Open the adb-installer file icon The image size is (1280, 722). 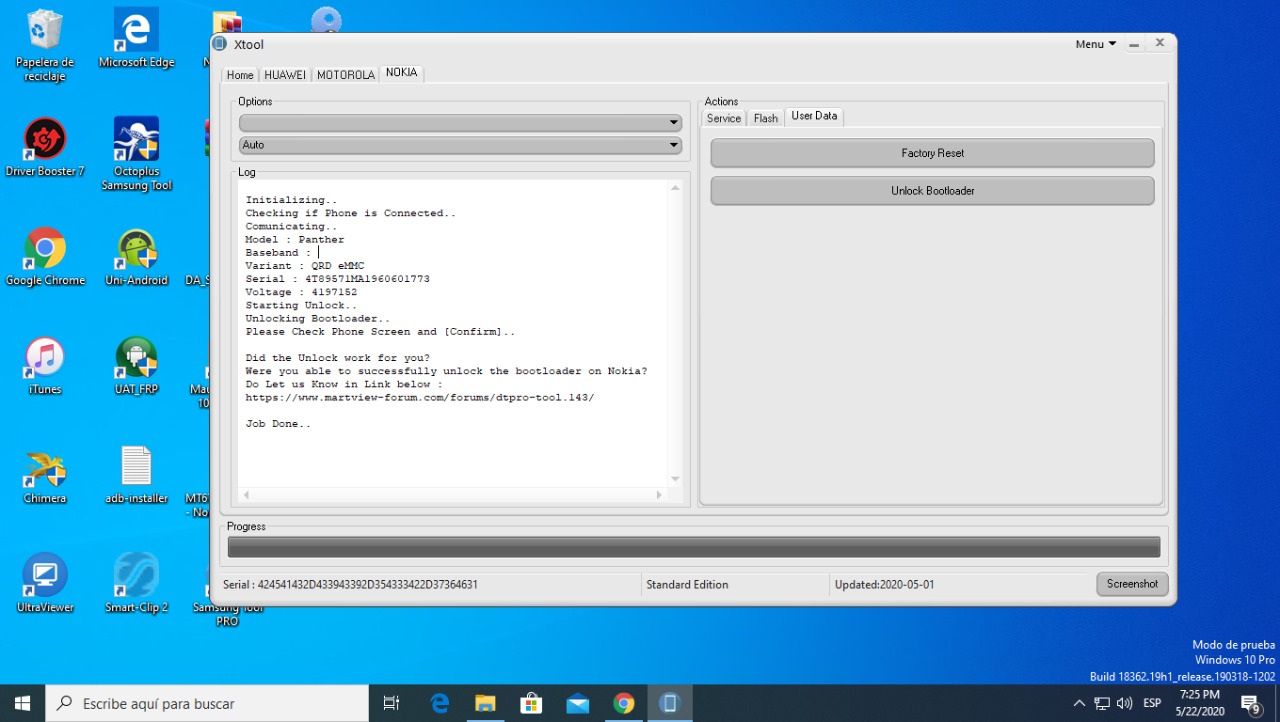tap(136, 468)
